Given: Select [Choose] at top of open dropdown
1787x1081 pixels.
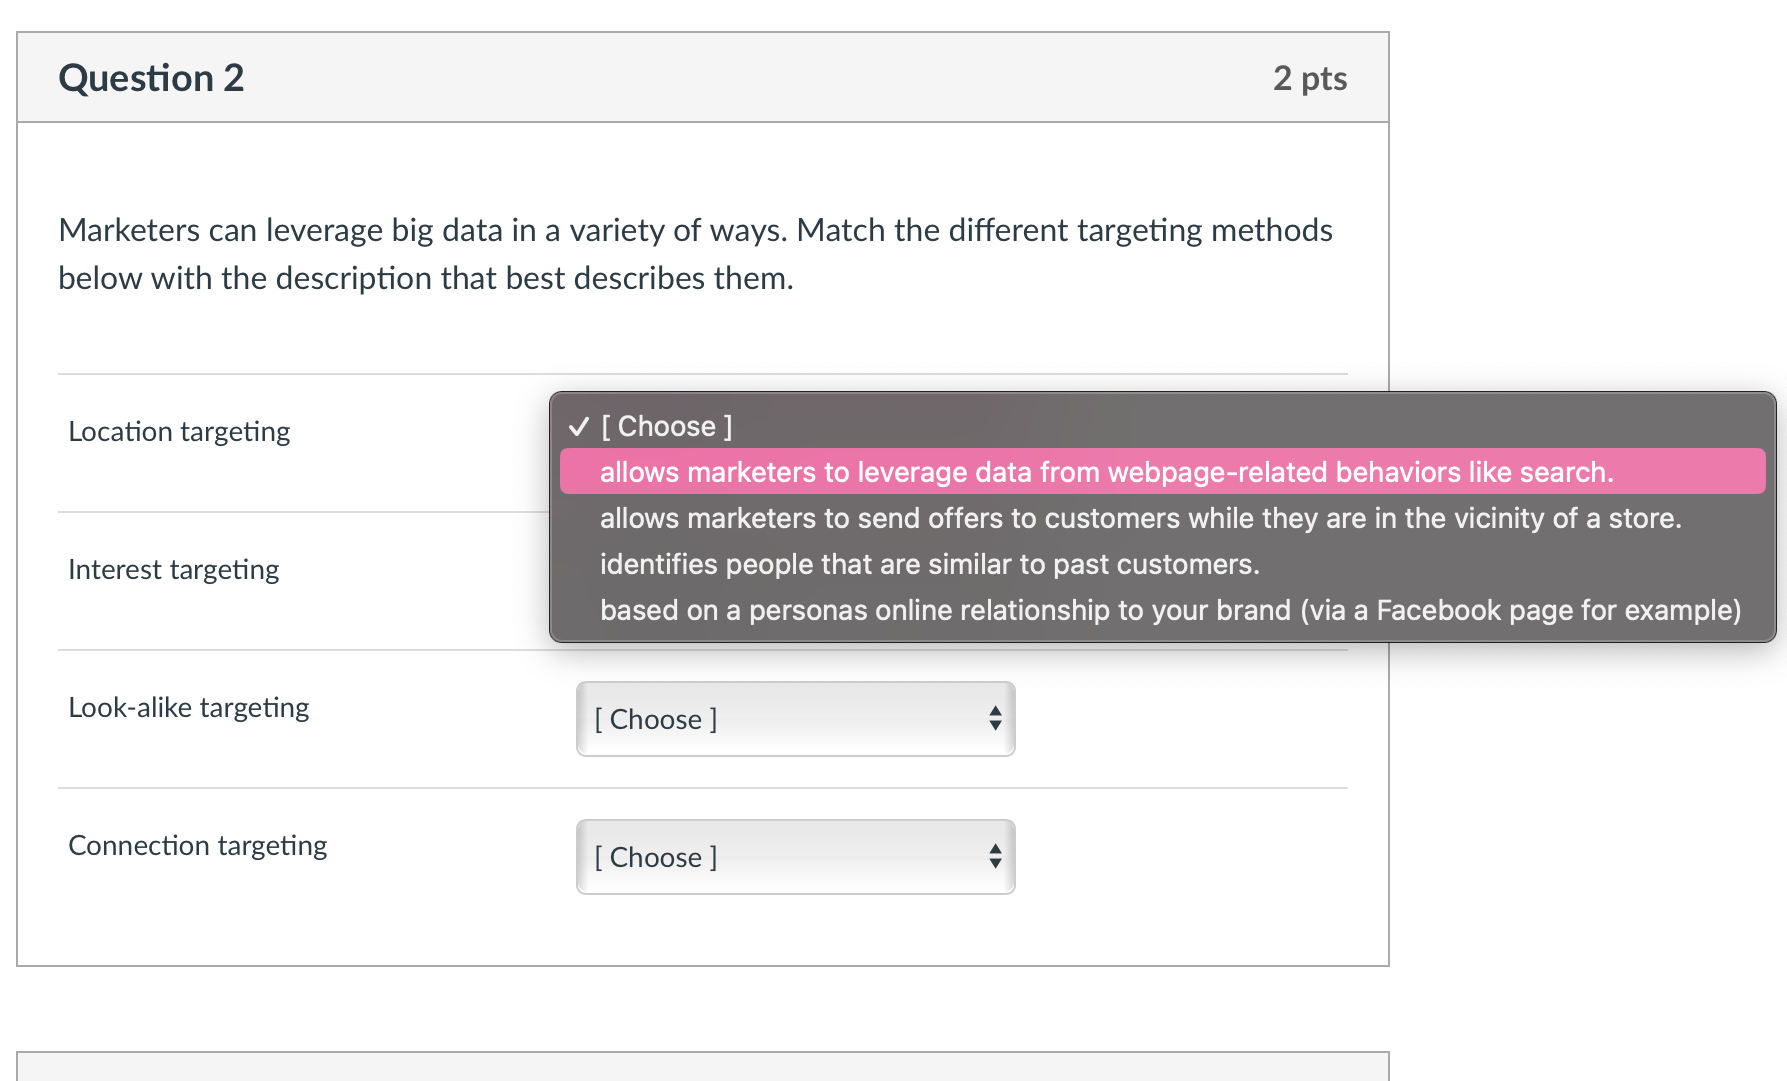Looking at the screenshot, I should [x=666, y=426].
